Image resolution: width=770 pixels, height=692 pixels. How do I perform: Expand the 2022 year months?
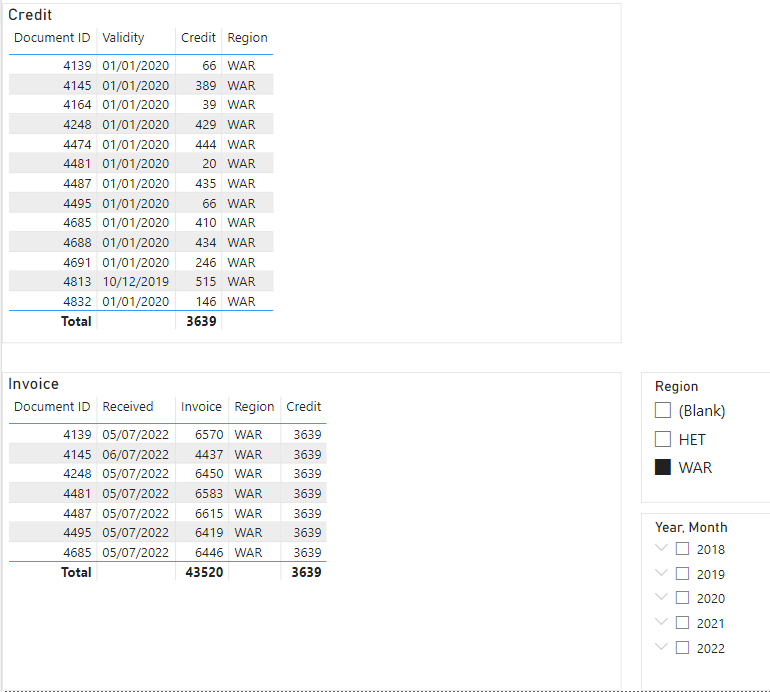coord(661,647)
